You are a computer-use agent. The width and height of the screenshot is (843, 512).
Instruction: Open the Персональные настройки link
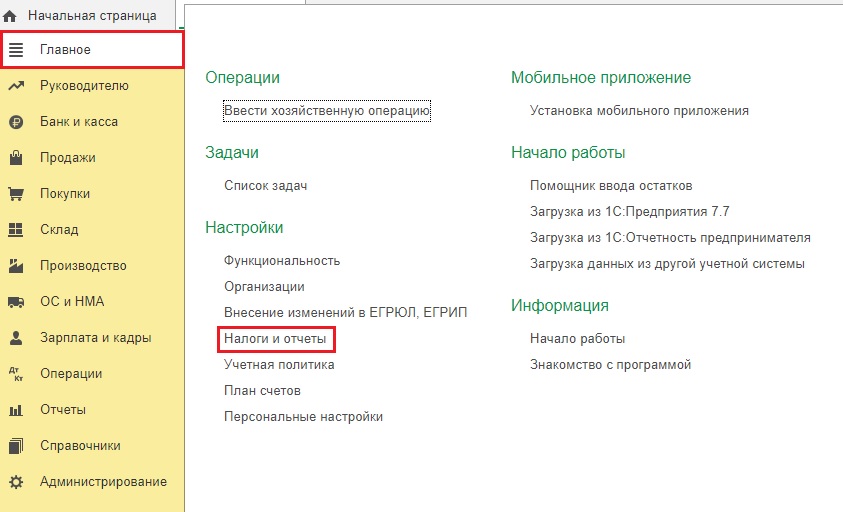(x=303, y=417)
